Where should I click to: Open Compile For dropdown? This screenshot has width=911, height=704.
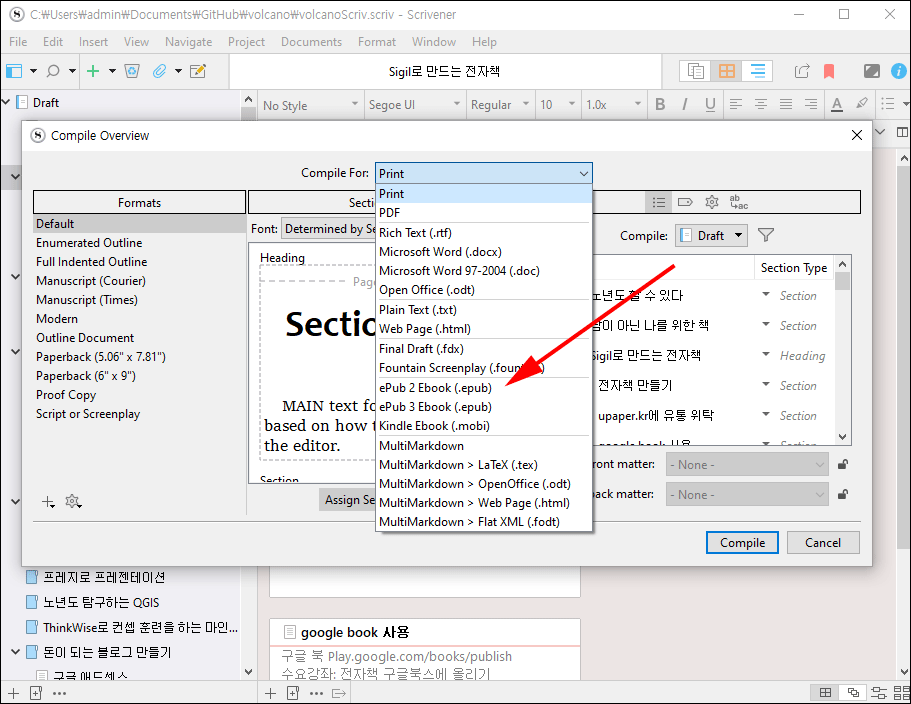click(483, 174)
